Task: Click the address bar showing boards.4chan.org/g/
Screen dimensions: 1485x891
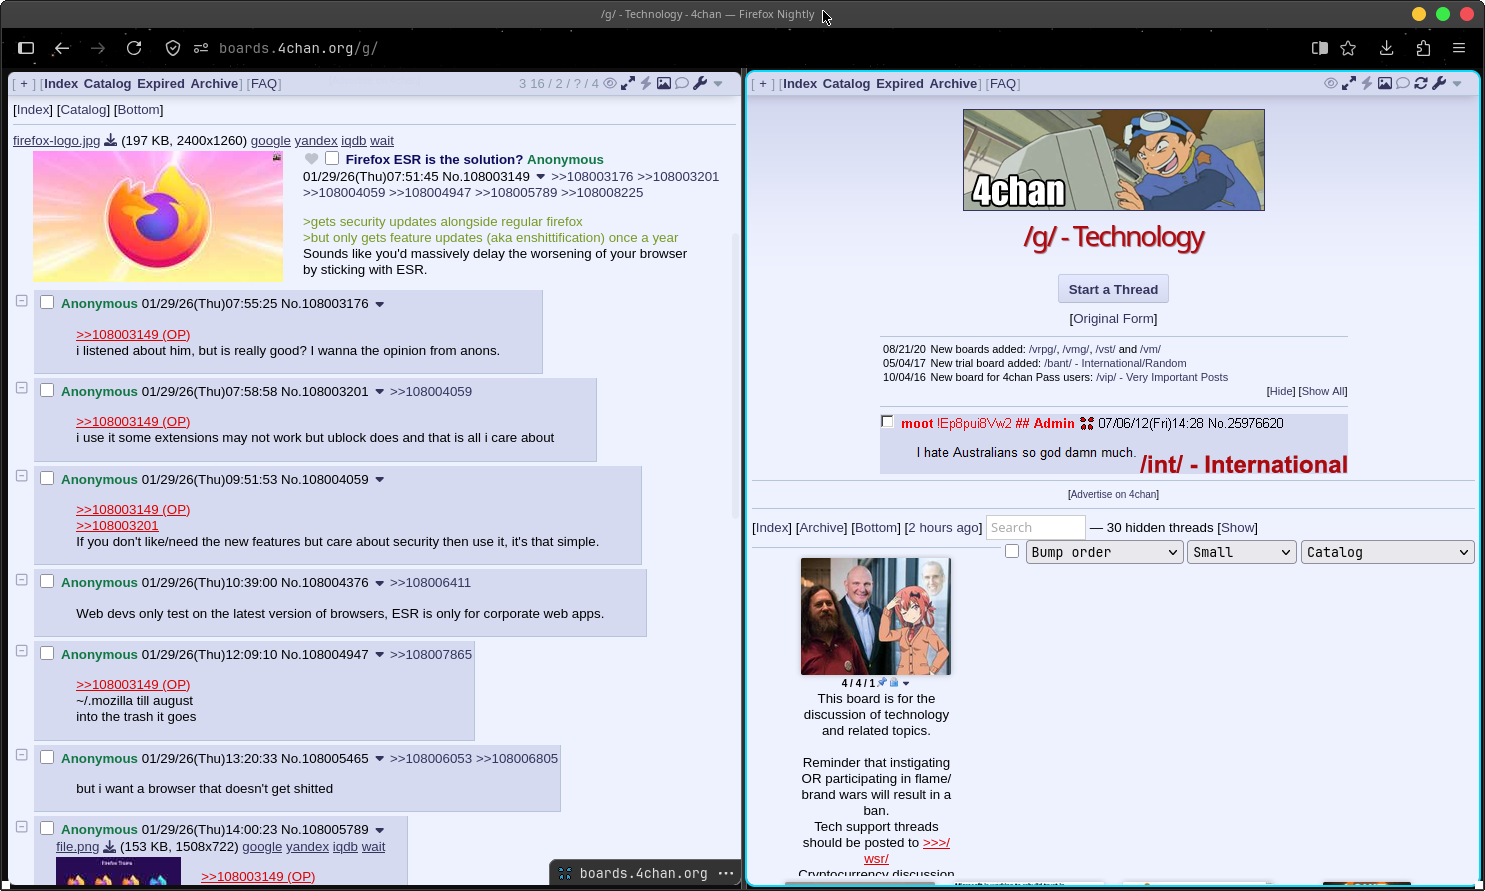Action: [x=298, y=48]
